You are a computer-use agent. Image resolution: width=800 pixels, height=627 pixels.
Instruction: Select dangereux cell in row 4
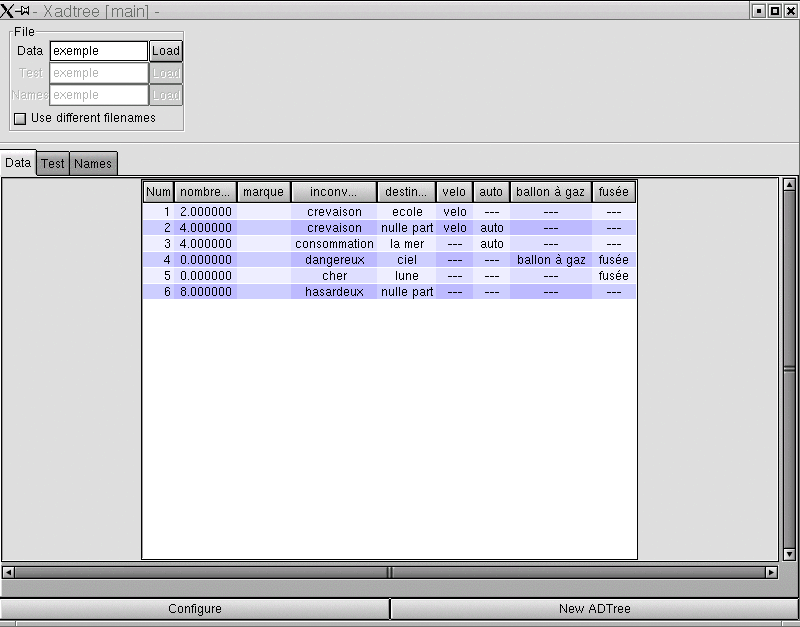coord(334,260)
